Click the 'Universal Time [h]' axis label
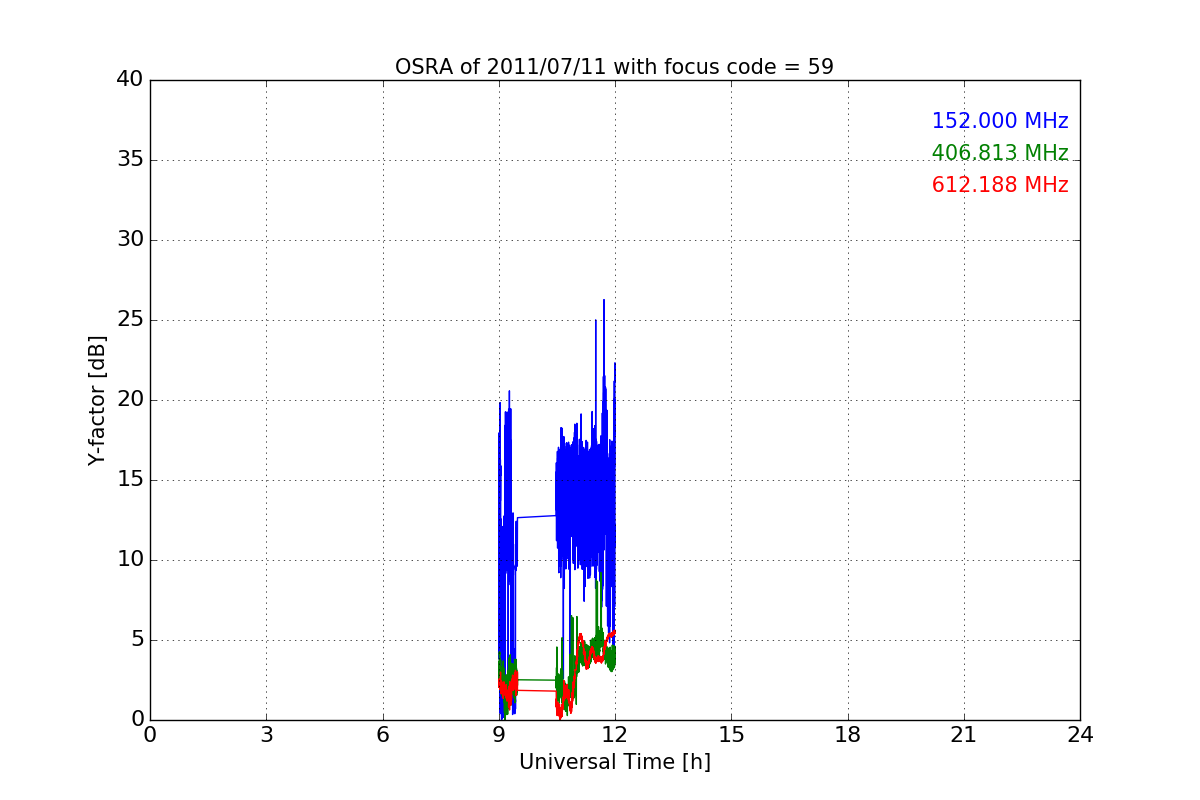The width and height of the screenshot is (1200, 800). (614, 762)
